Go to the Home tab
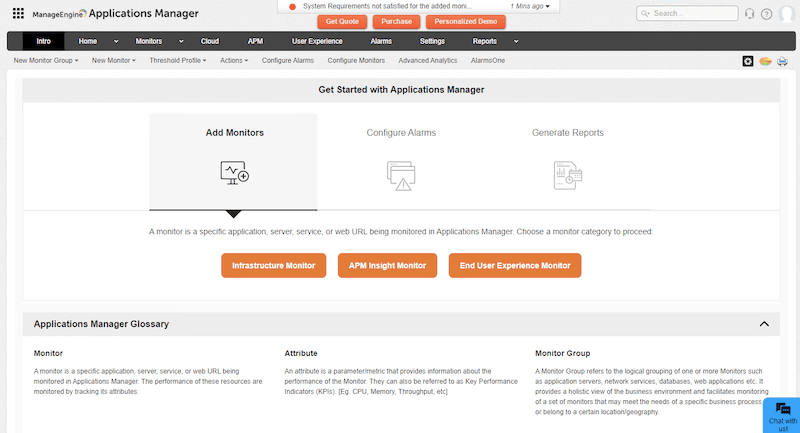 pos(88,41)
